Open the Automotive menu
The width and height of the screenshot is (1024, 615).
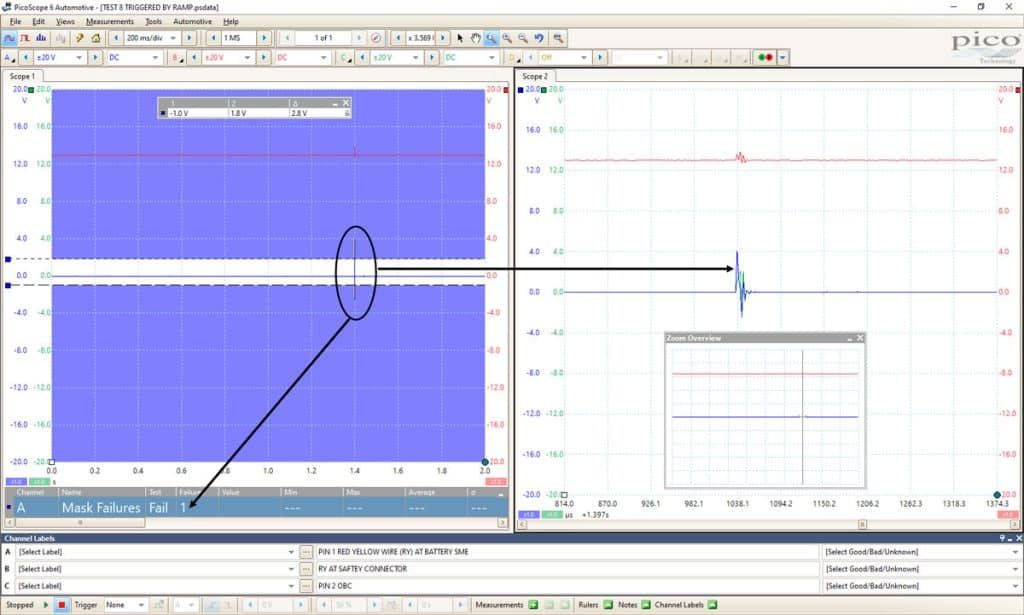click(193, 22)
